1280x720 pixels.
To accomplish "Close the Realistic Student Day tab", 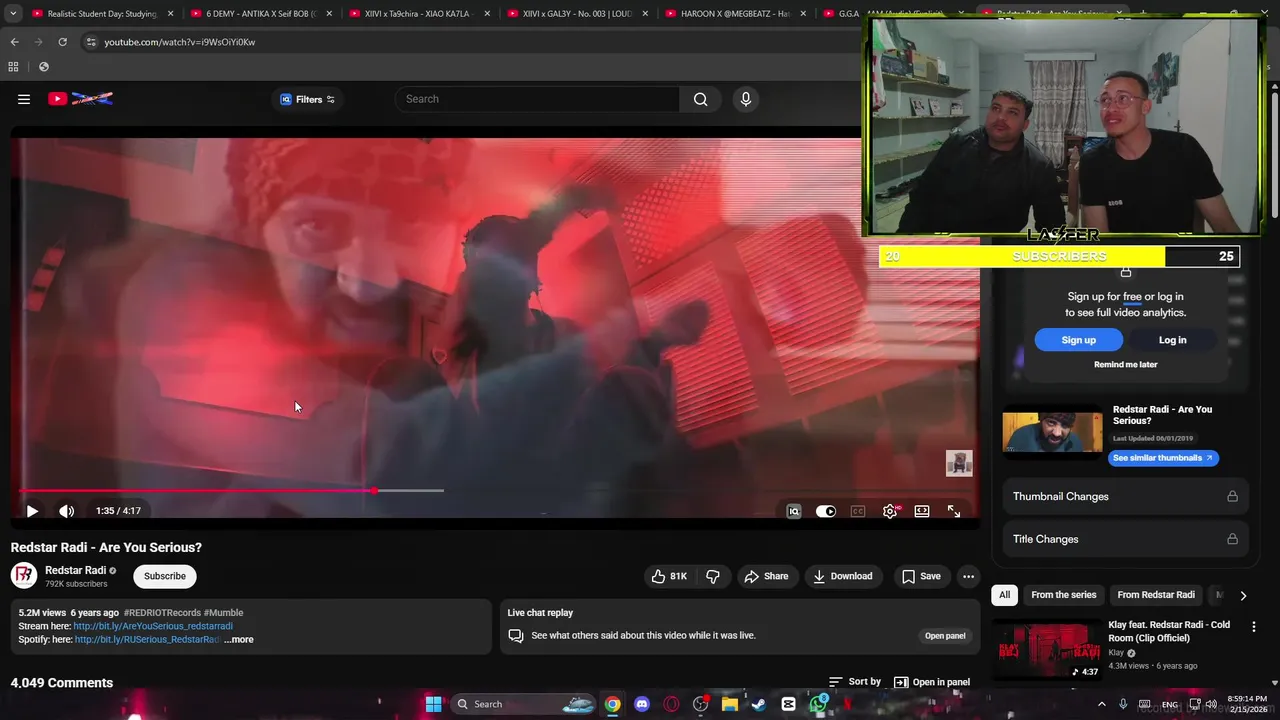I will (171, 14).
